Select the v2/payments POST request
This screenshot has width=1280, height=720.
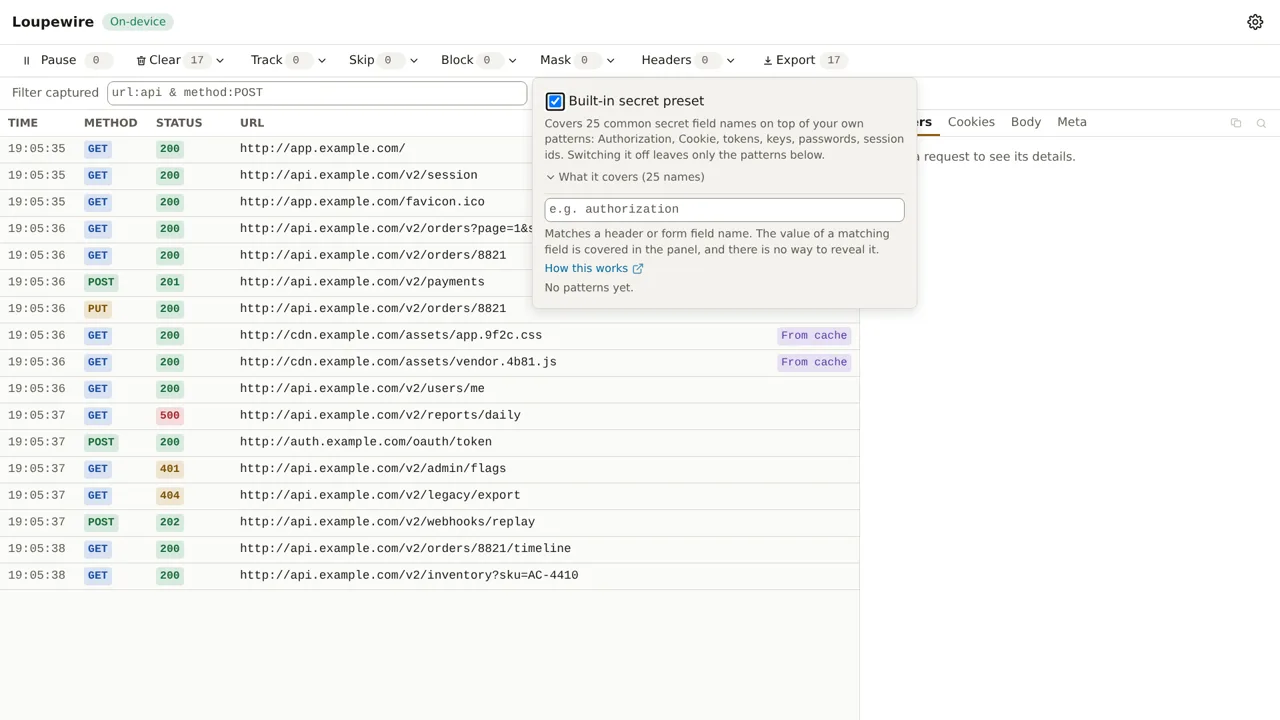coord(429,282)
